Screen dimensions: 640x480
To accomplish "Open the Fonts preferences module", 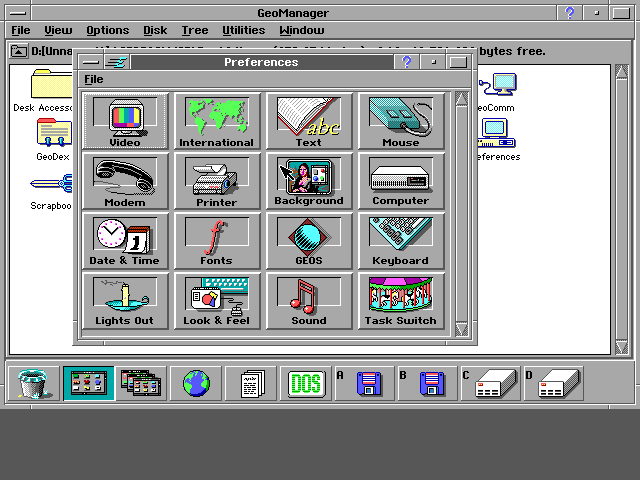I will point(217,241).
